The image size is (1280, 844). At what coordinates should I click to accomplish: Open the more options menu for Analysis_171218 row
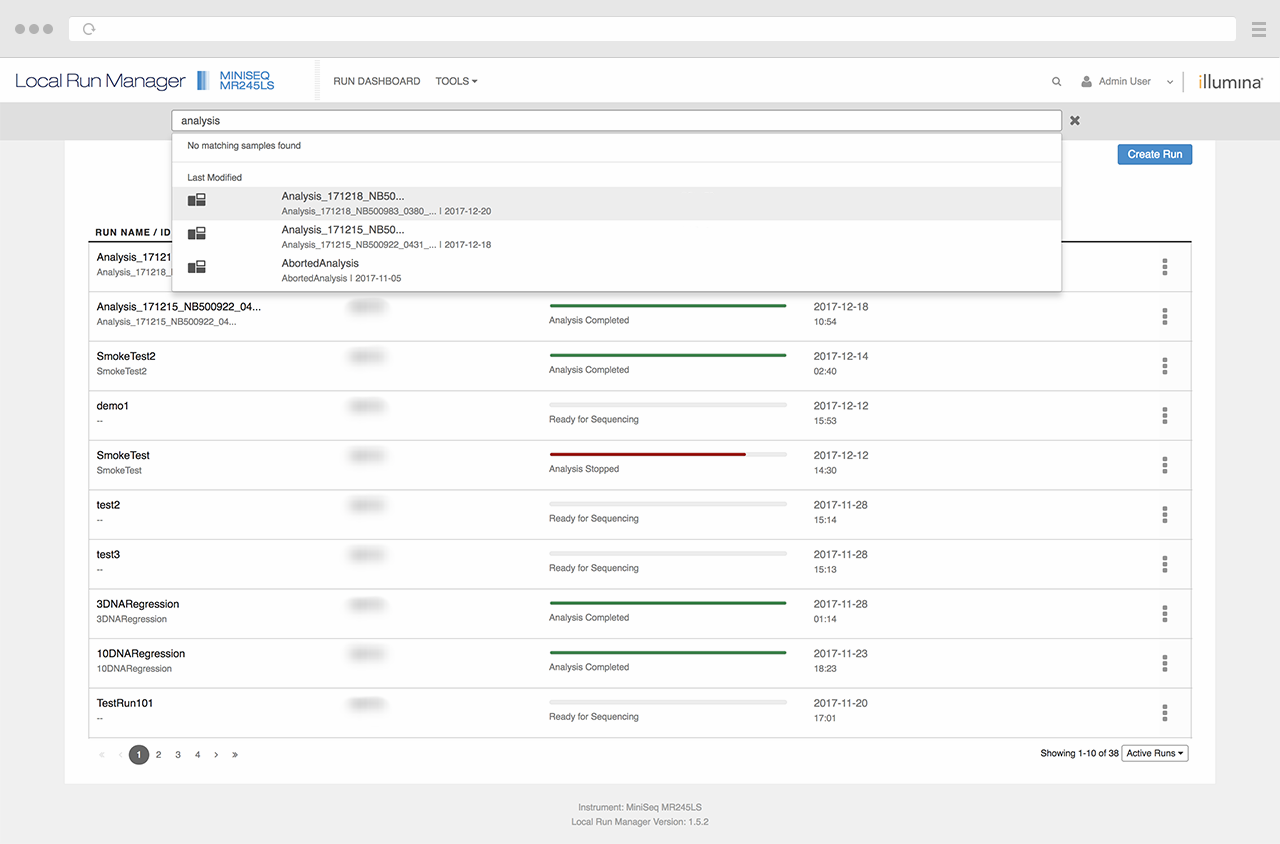click(x=1165, y=267)
